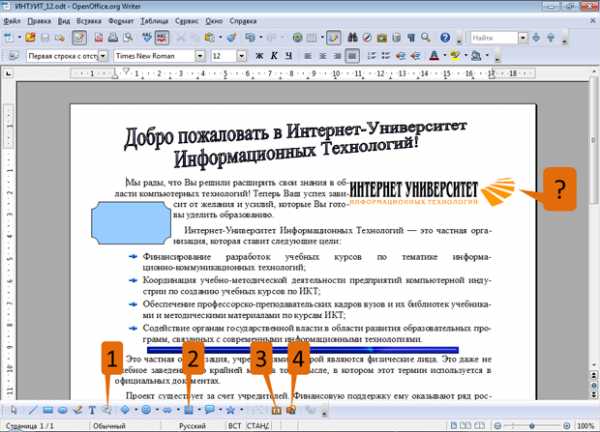This screenshot has width=600, height=432.
Task: Open the Вставка menu
Action: click(x=89, y=21)
